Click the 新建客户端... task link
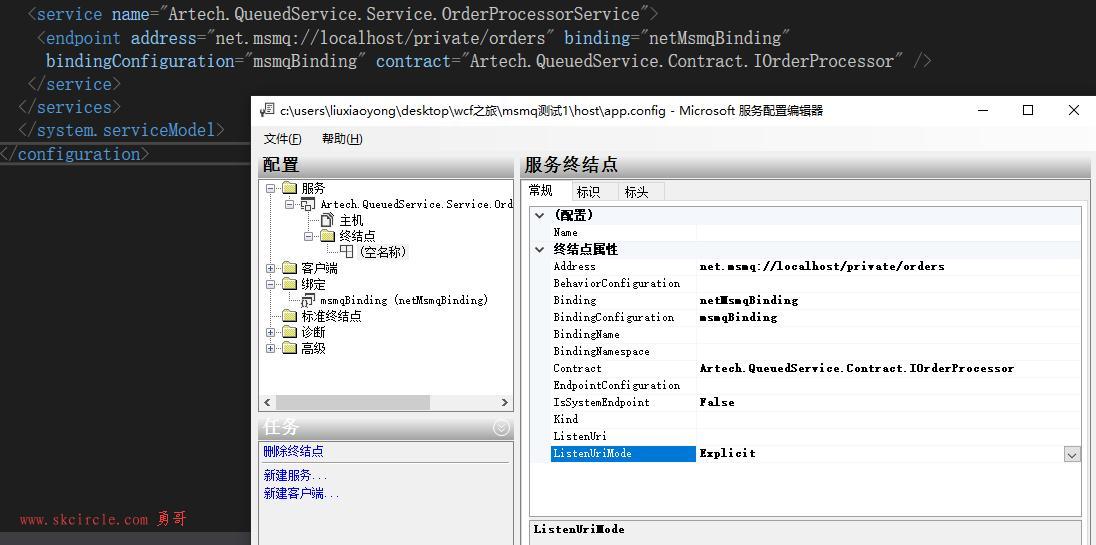This screenshot has height=545, width=1096. click(x=301, y=493)
